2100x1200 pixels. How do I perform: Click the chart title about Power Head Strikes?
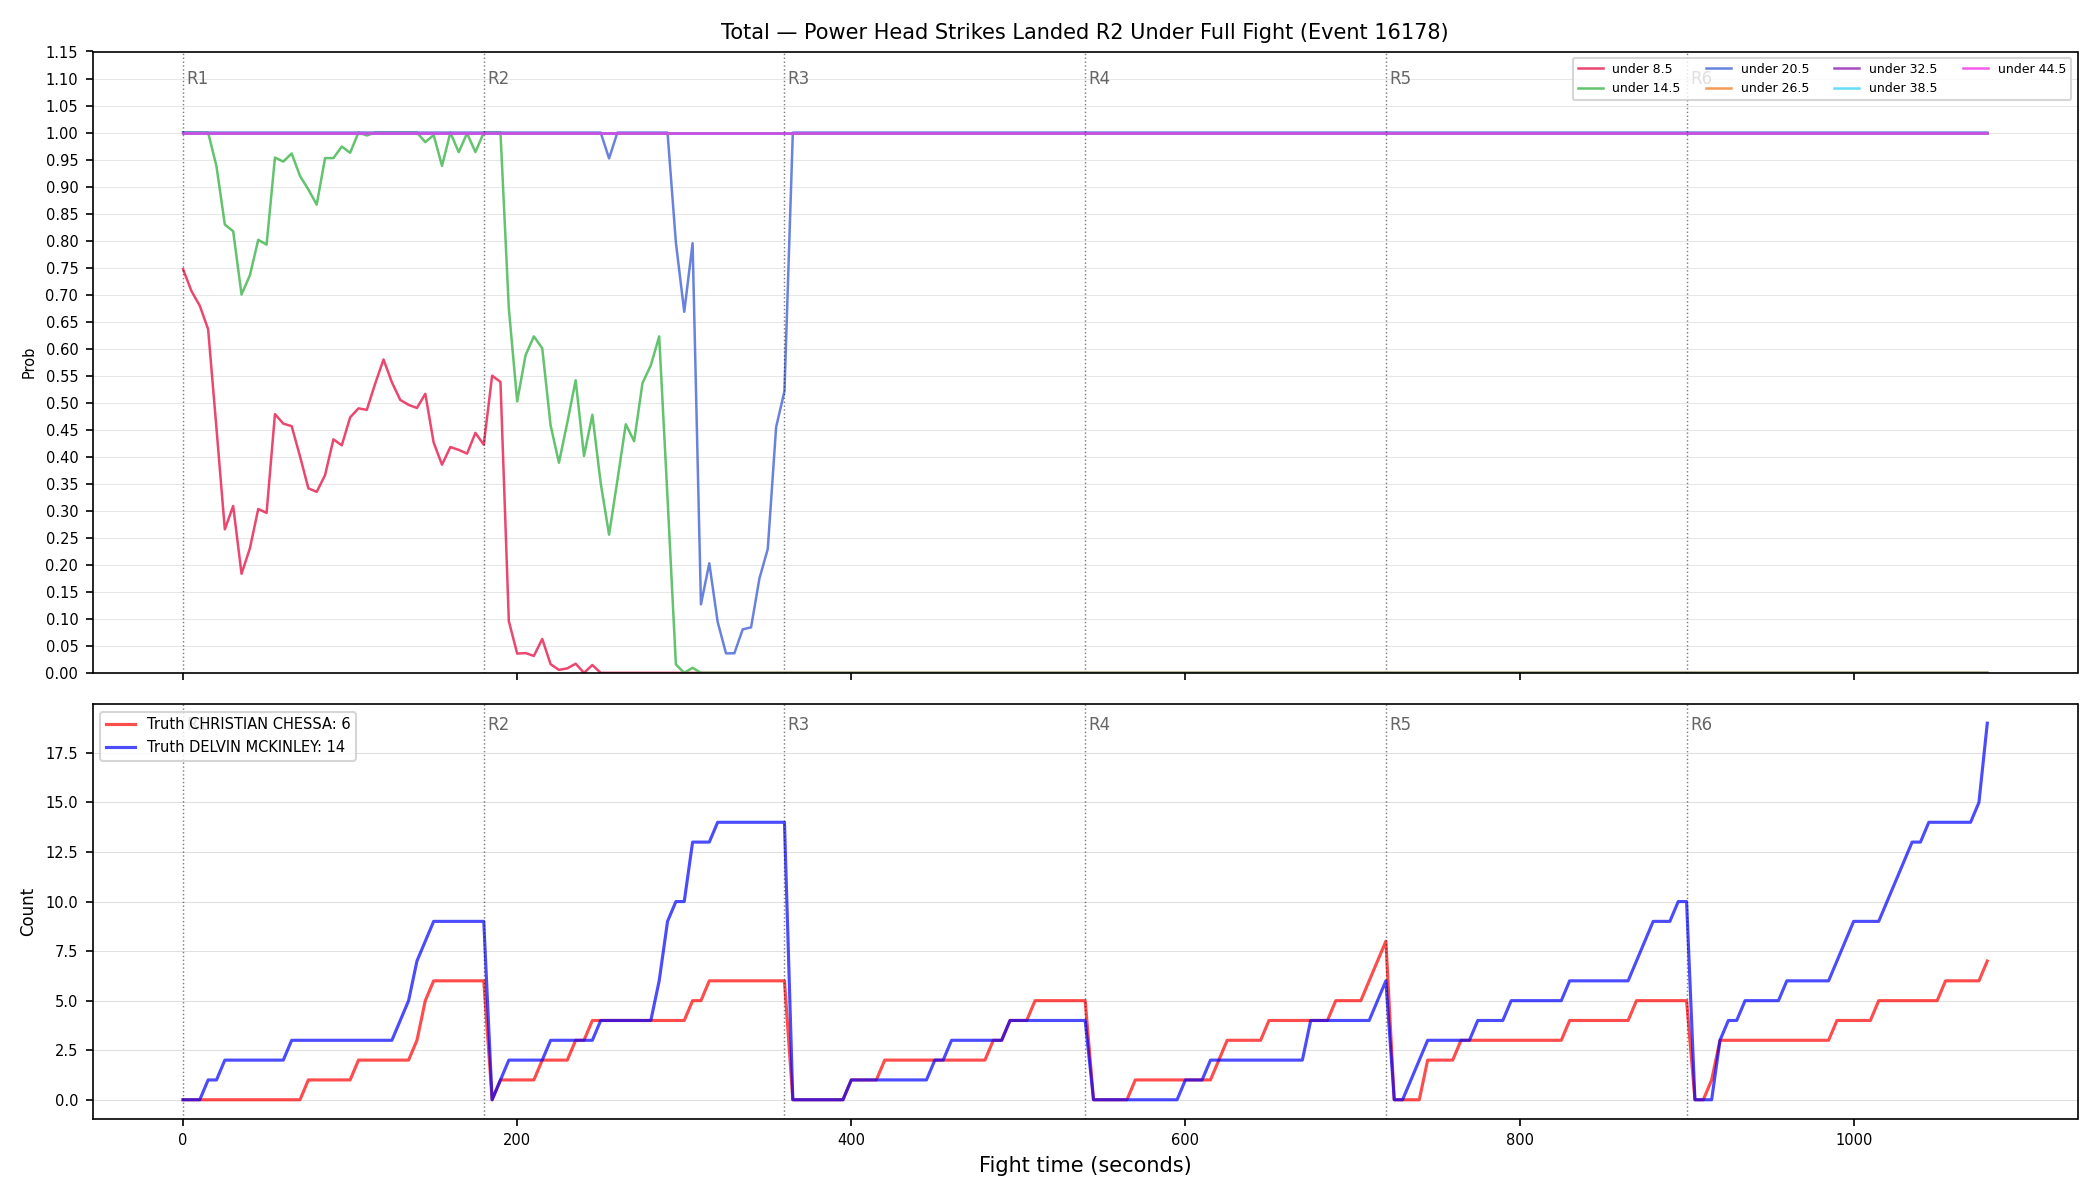(x=1084, y=32)
